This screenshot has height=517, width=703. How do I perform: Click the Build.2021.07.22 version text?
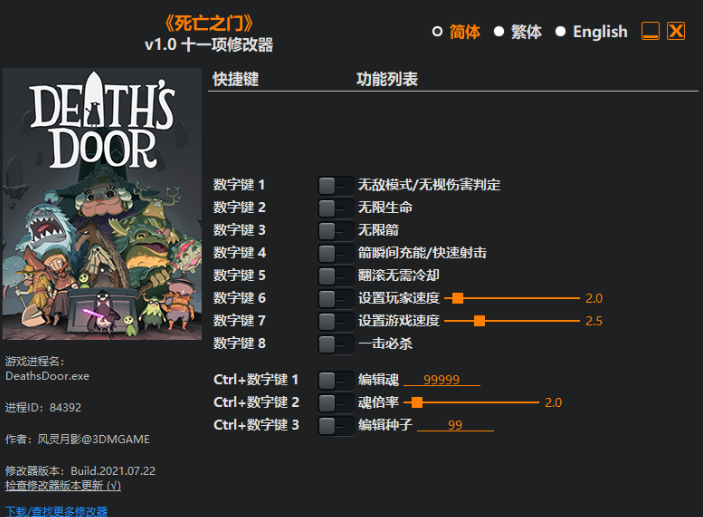click(x=113, y=471)
